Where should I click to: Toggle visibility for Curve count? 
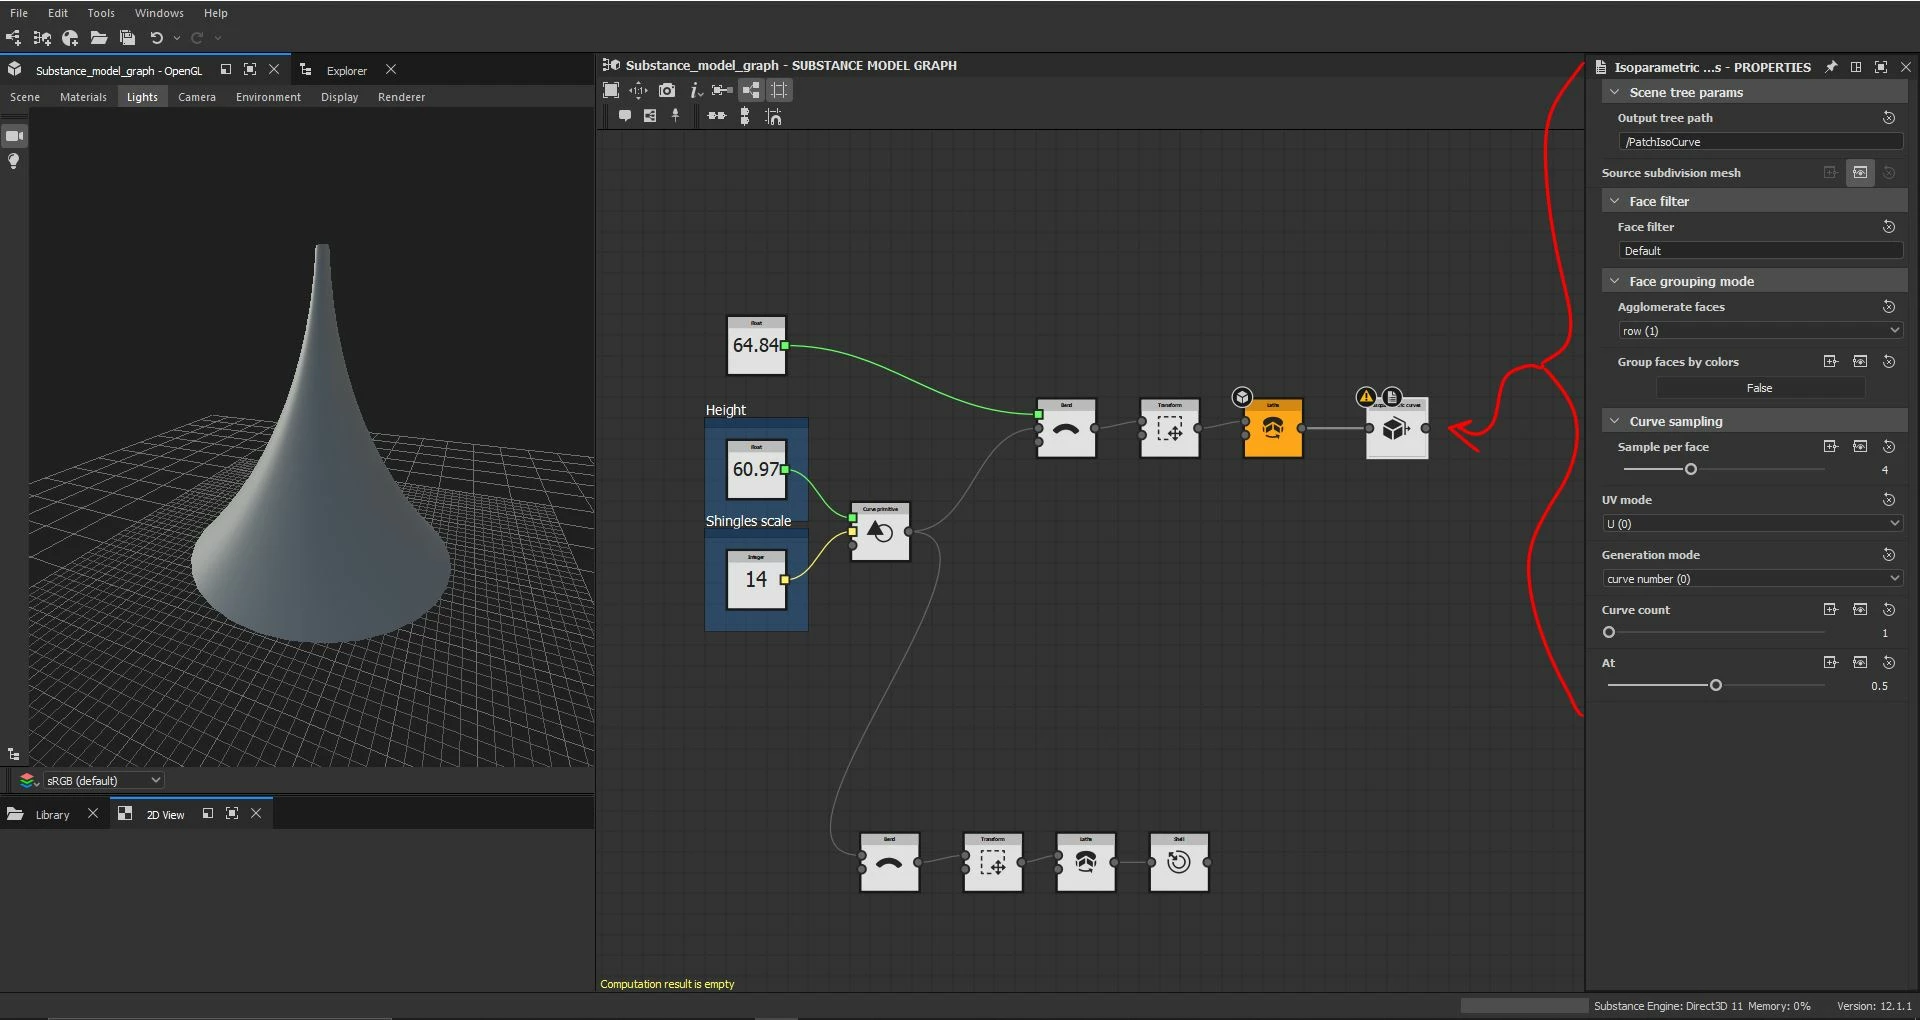(1860, 610)
